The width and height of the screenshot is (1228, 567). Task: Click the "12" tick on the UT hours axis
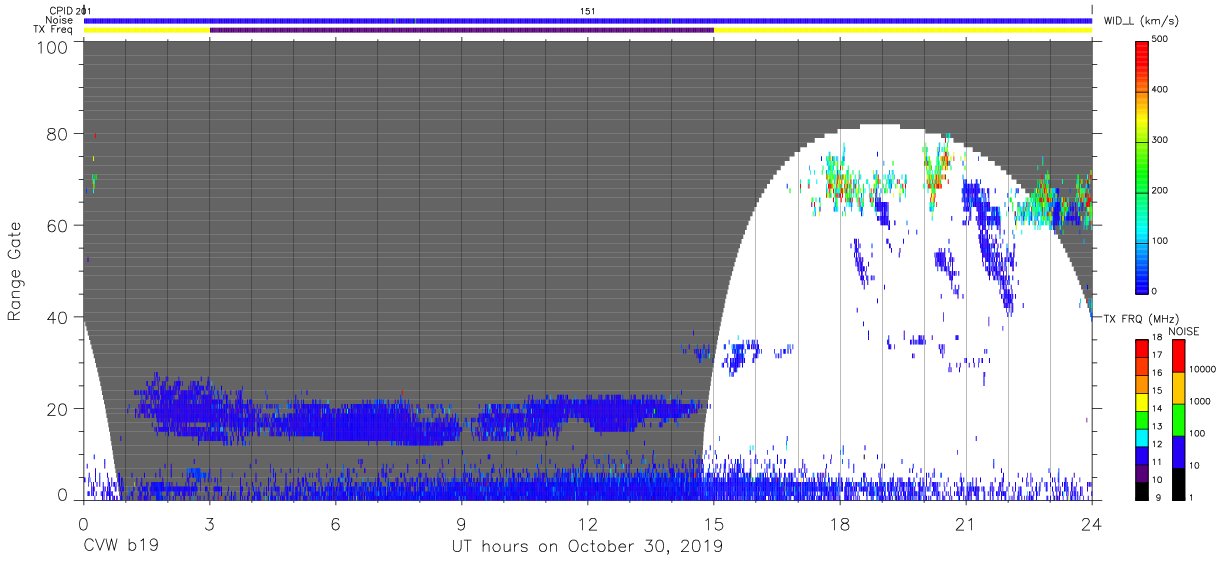[x=587, y=524]
